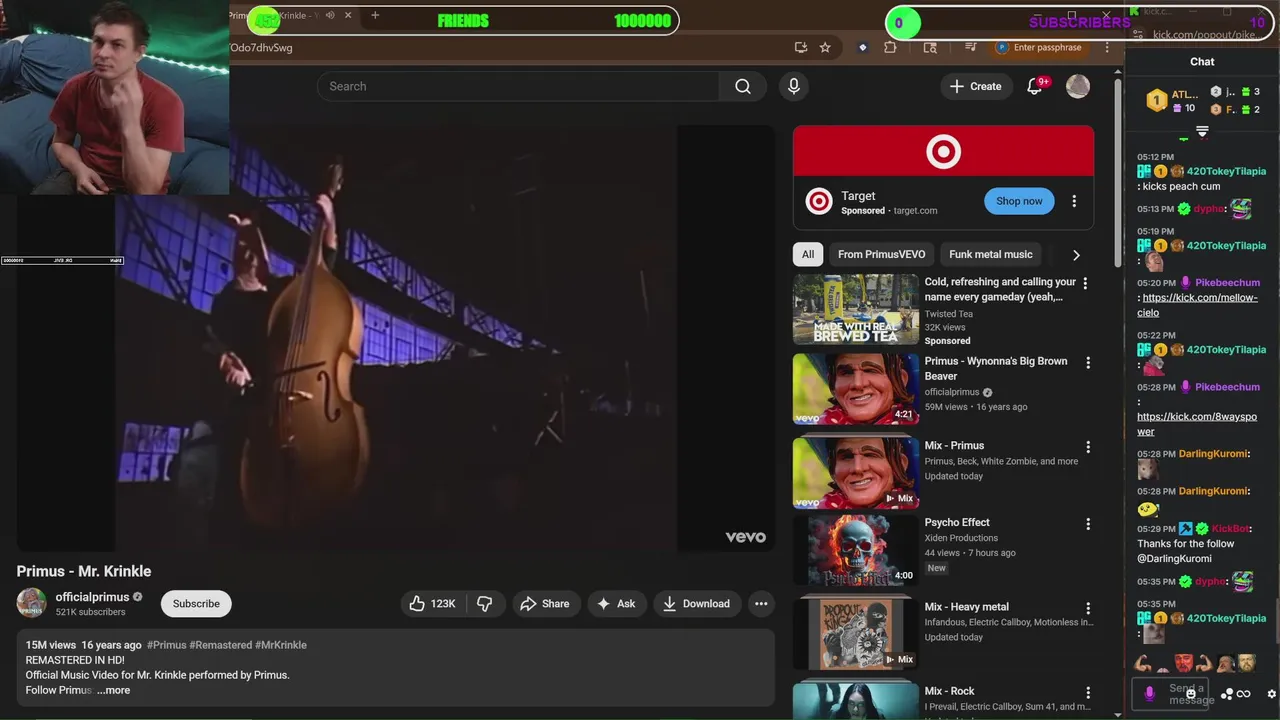
Task: Open the officialprimus channel name
Action: tap(92, 597)
